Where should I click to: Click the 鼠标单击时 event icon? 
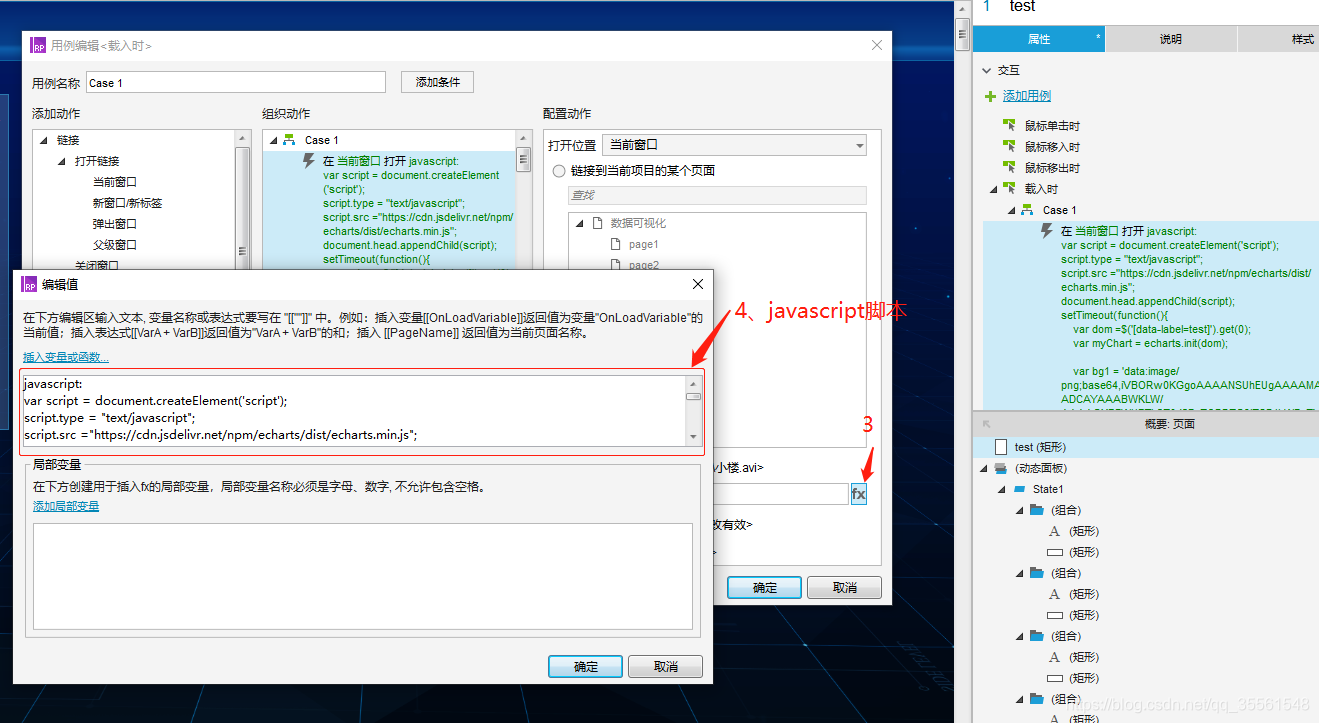[x=1010, y=126]
